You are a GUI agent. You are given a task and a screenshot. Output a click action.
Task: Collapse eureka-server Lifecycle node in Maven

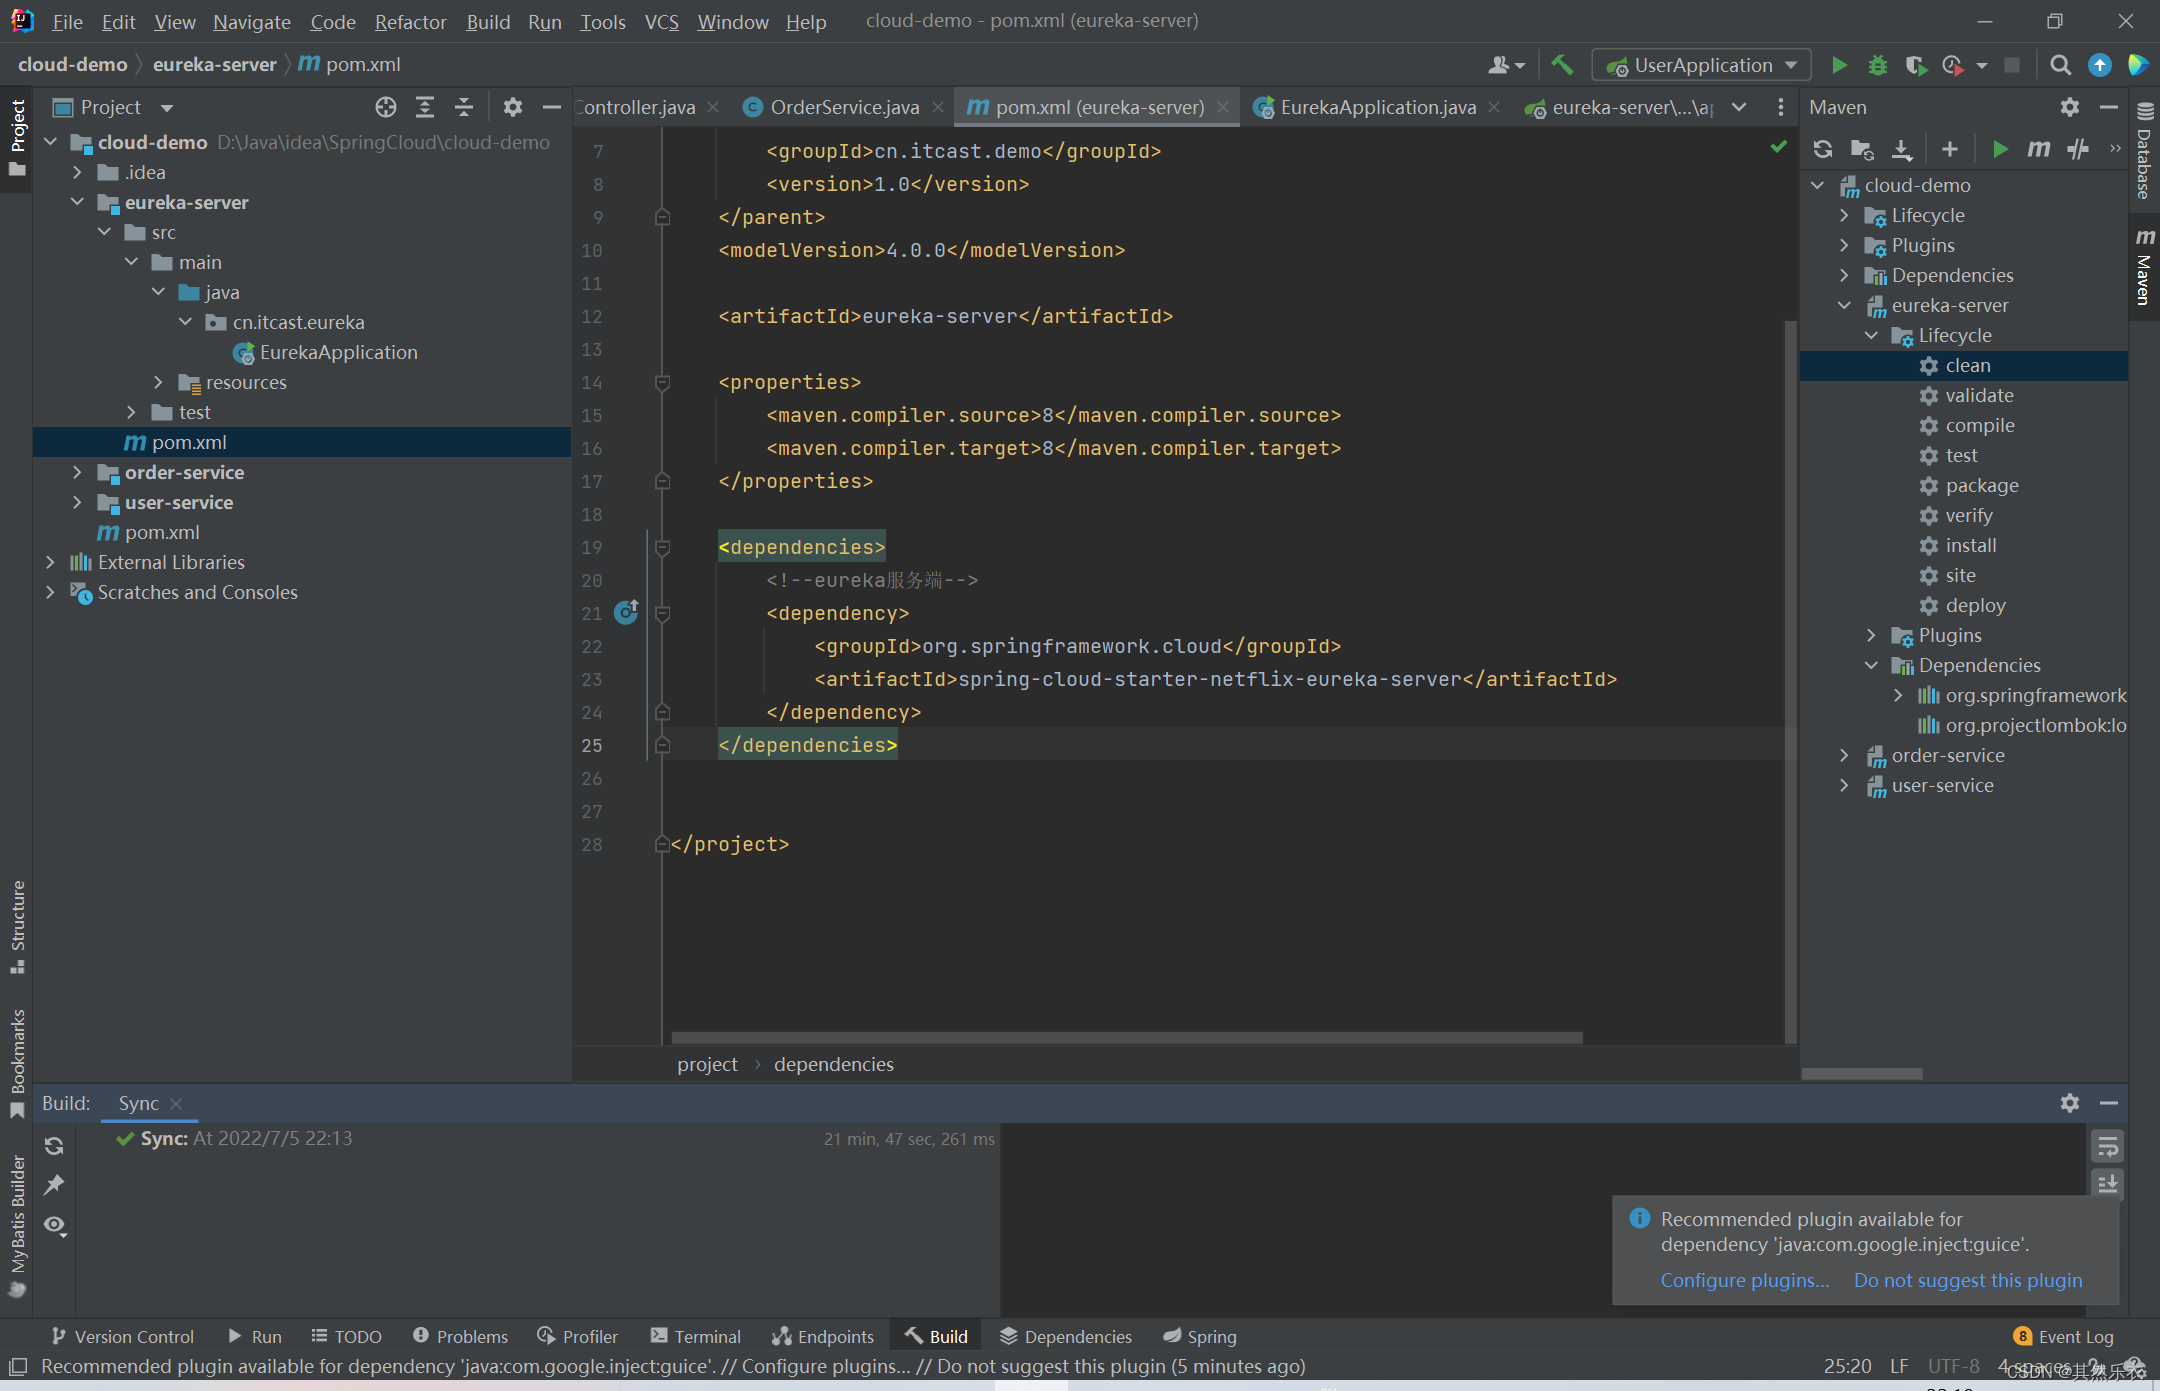coord(1871,335)
